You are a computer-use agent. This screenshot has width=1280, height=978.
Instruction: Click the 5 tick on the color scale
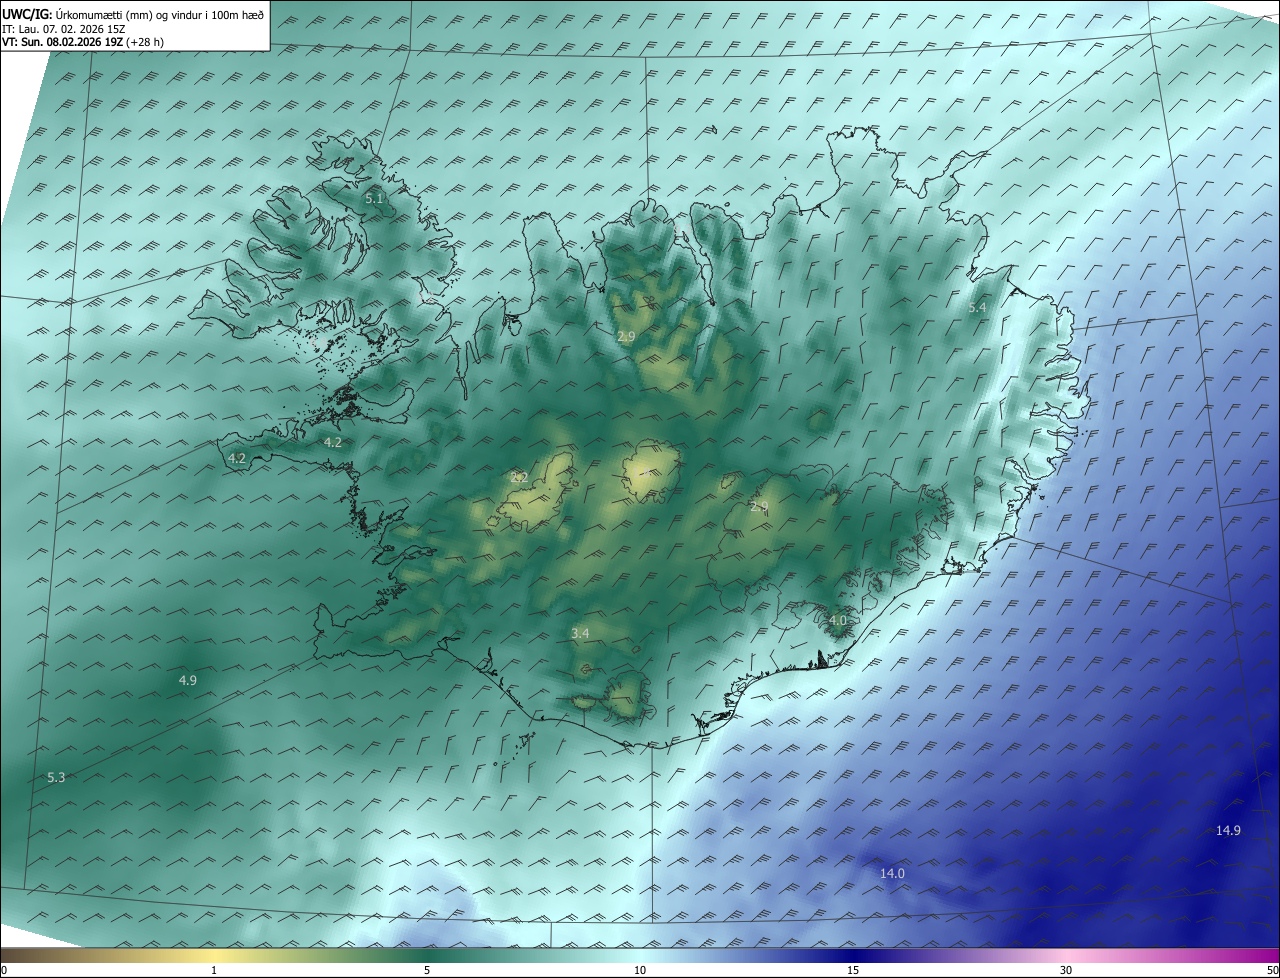(427, 970)
